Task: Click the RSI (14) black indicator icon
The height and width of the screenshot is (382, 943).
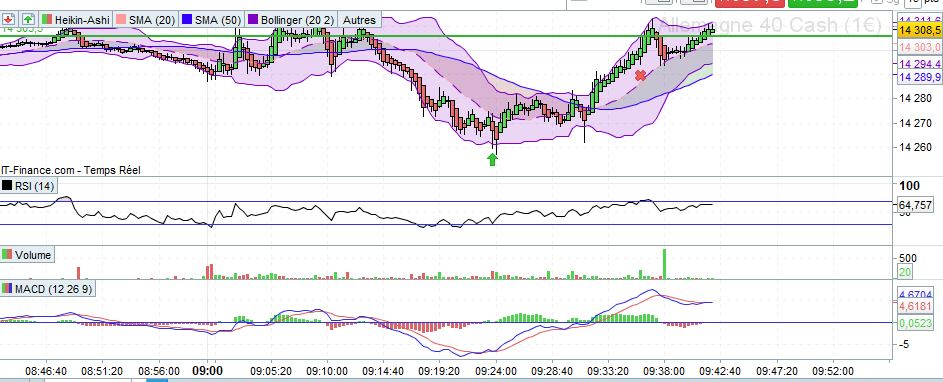Action: (x=7, y=186)
